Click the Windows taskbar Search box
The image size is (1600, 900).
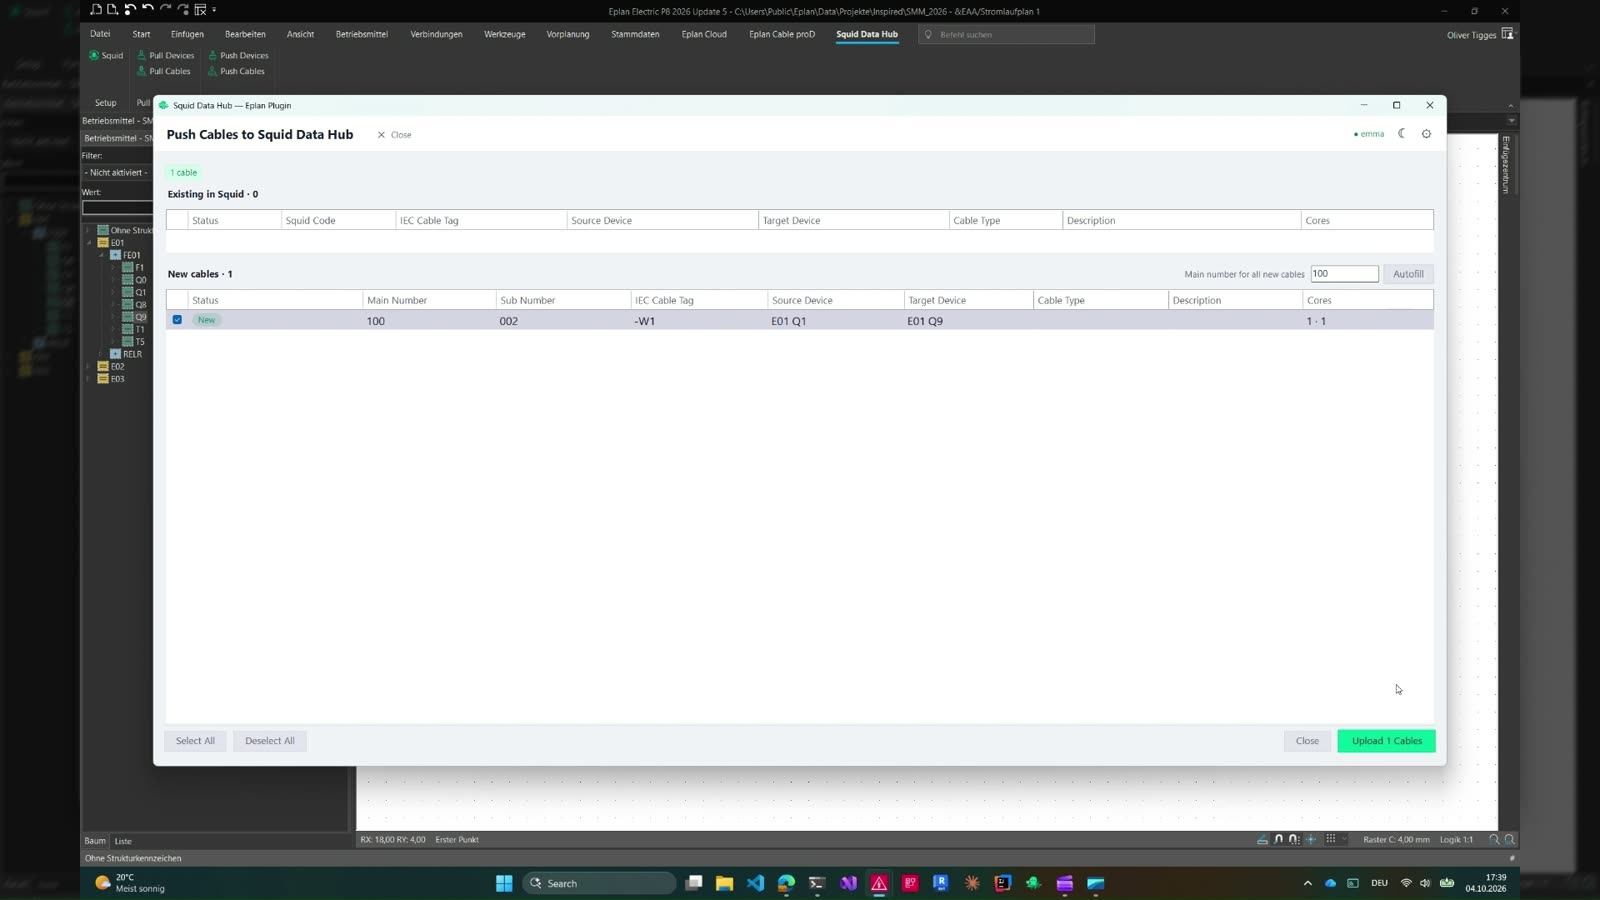(599, 883)
